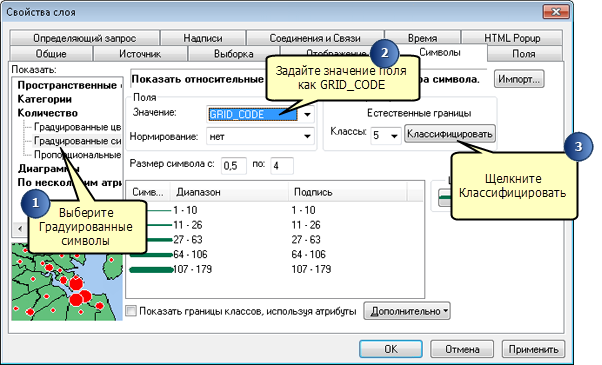Click the Симв... column header
The image size is (602, 365).
148,192
